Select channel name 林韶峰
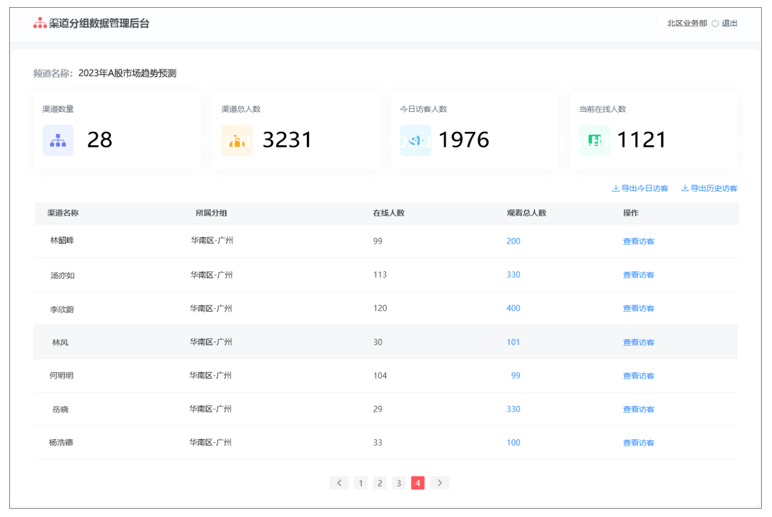Viewport: 772px width, 517px height. pyautogui.click(x=62, y=240)
